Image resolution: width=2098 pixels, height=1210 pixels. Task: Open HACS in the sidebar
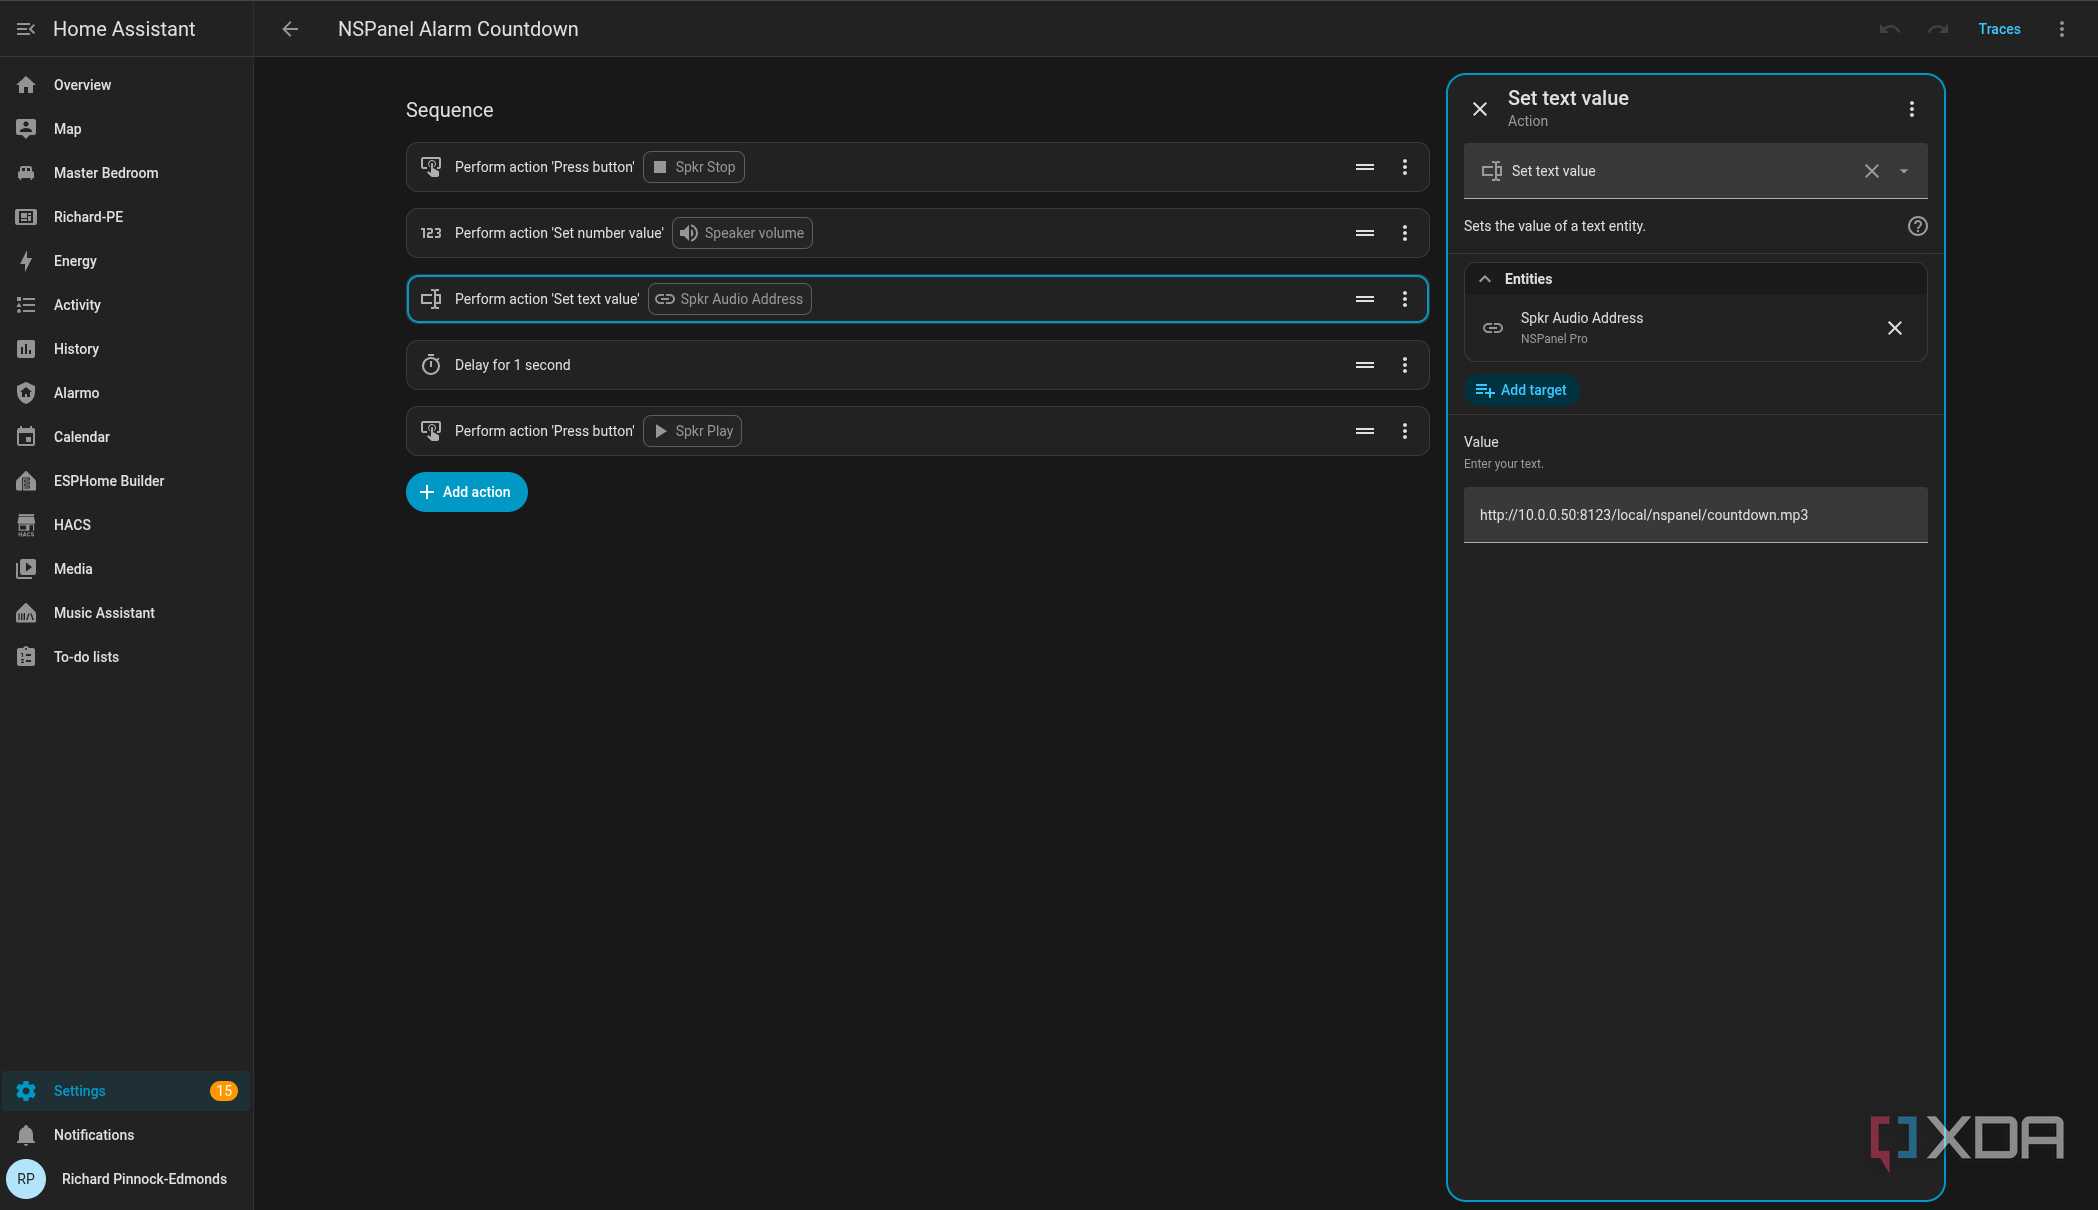coord(126,525)
